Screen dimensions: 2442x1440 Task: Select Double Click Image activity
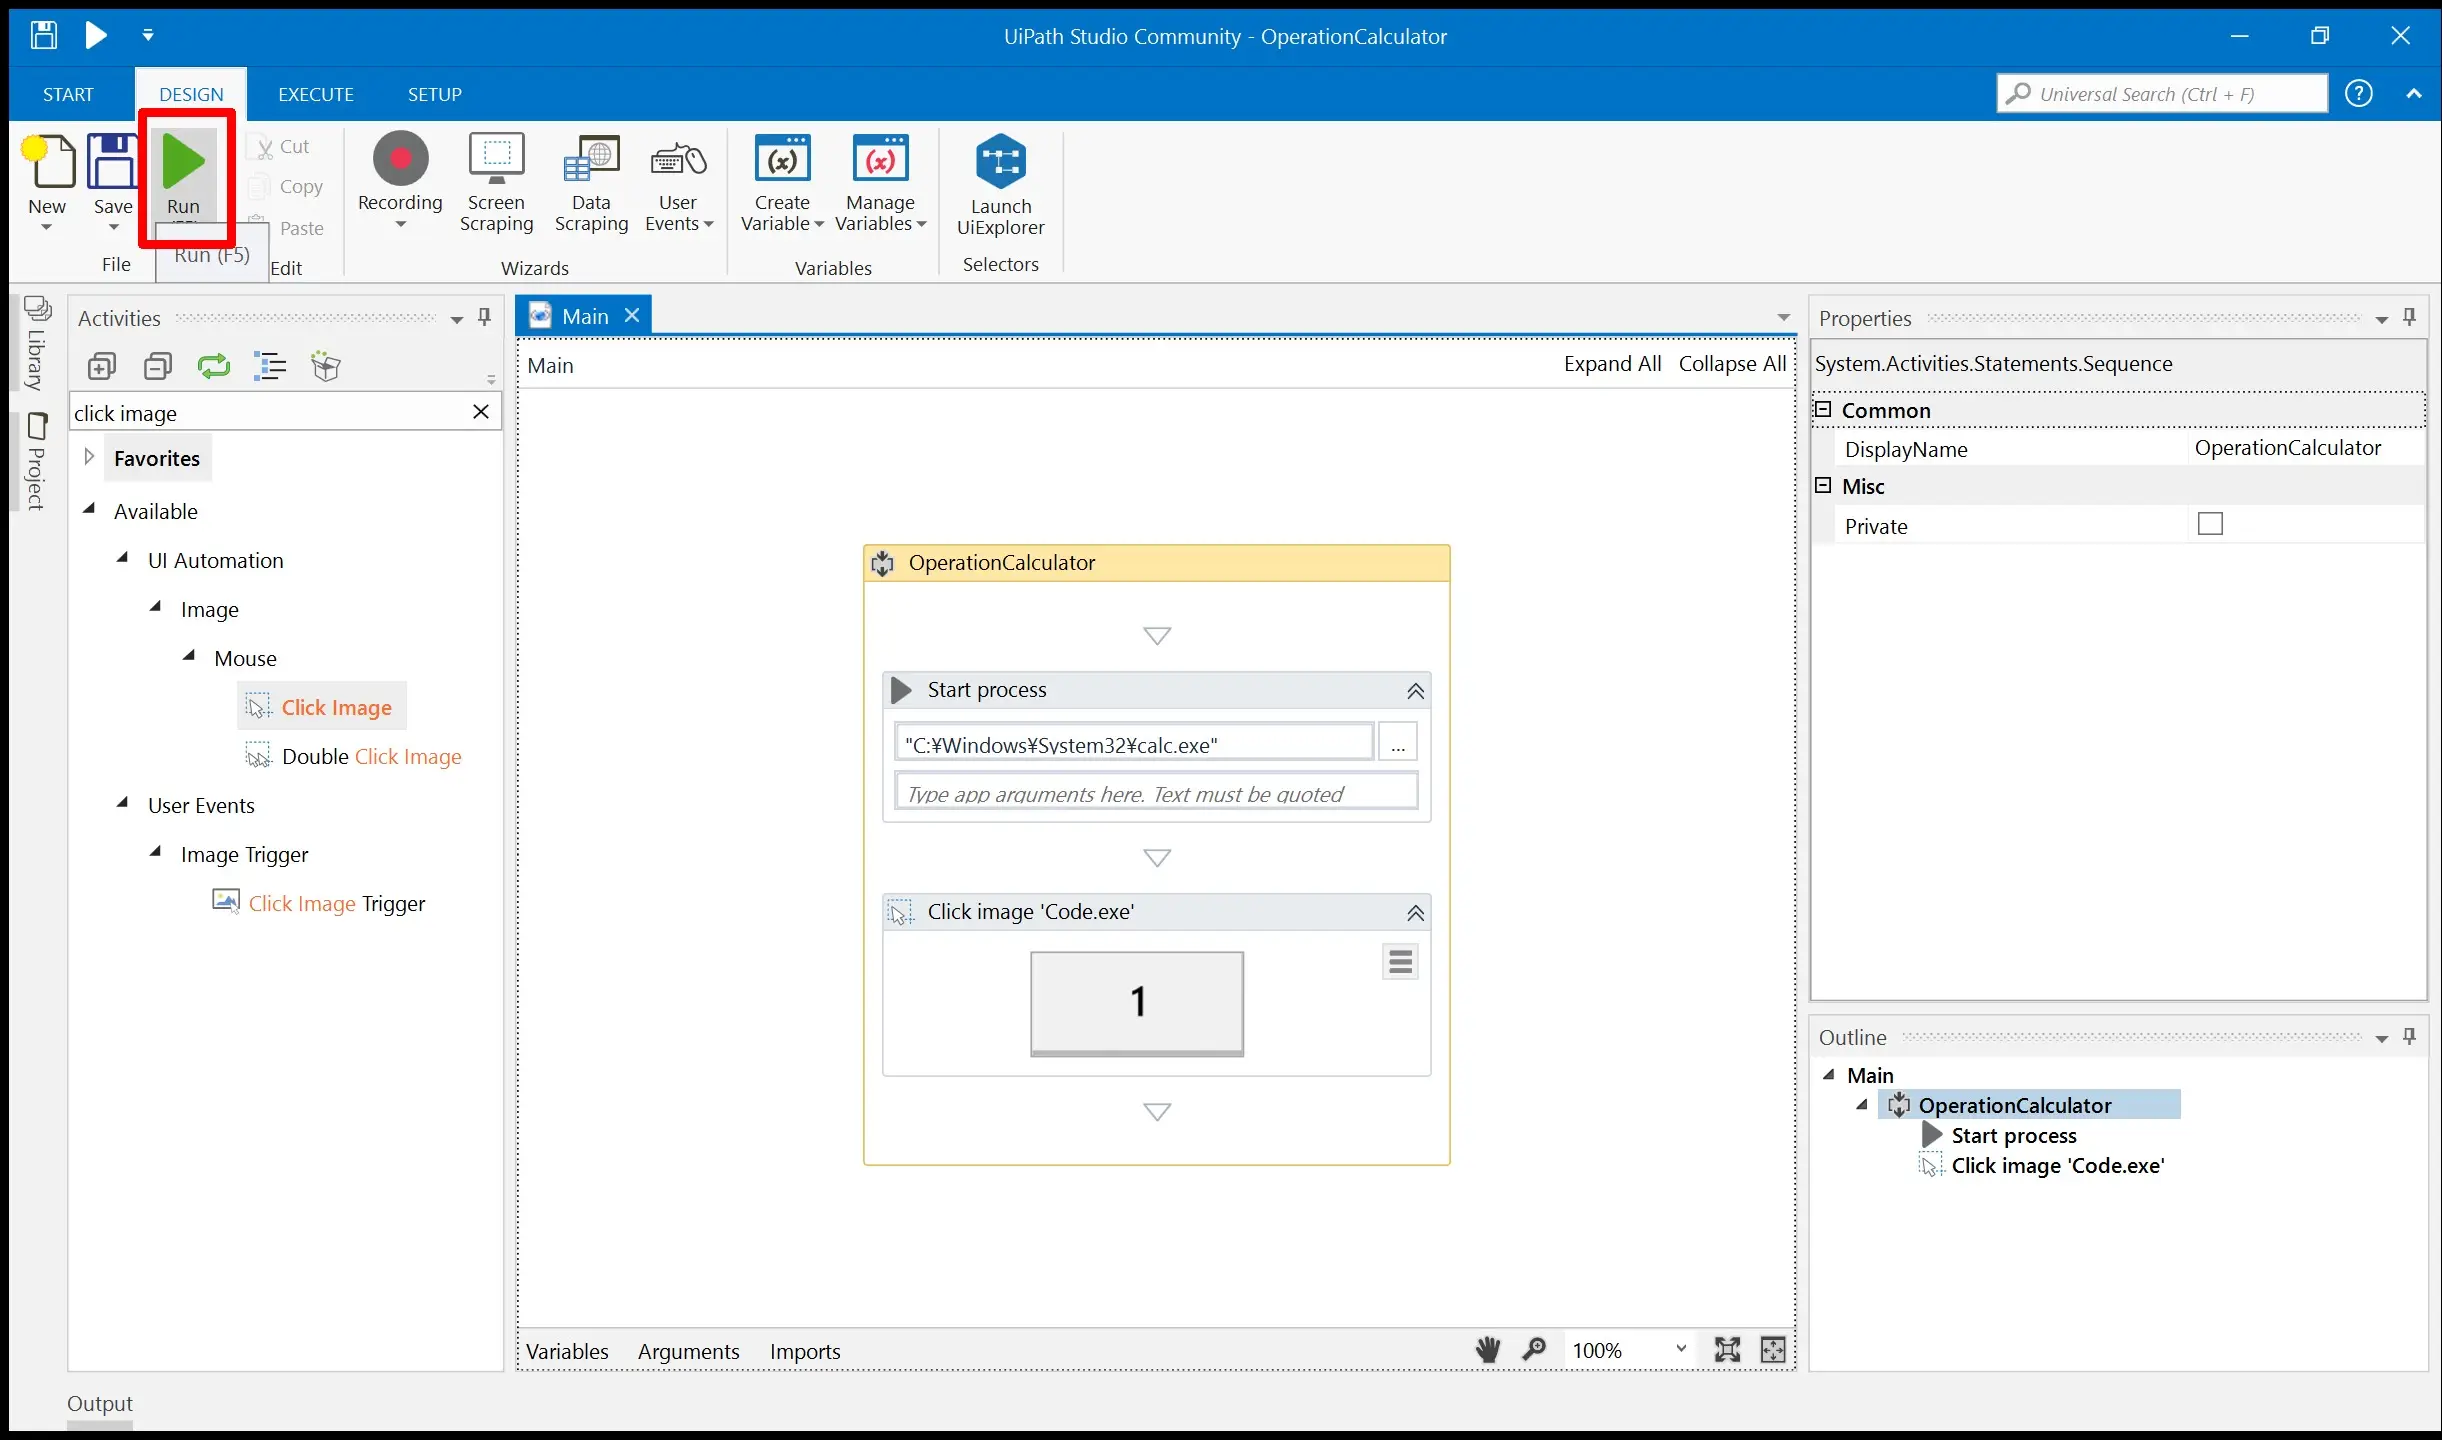click(x=354, y=756)
